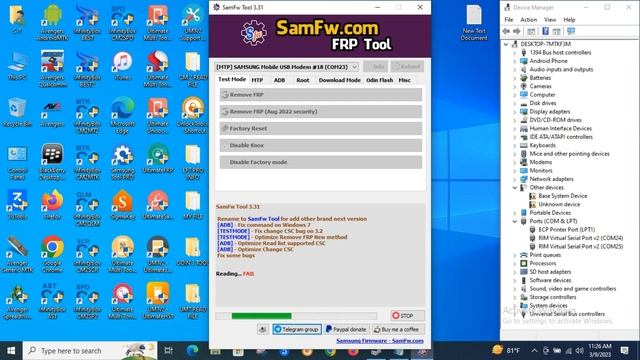Expand the Network adapters node
Viewport: 640px width, 360px height.
(515, 179)
